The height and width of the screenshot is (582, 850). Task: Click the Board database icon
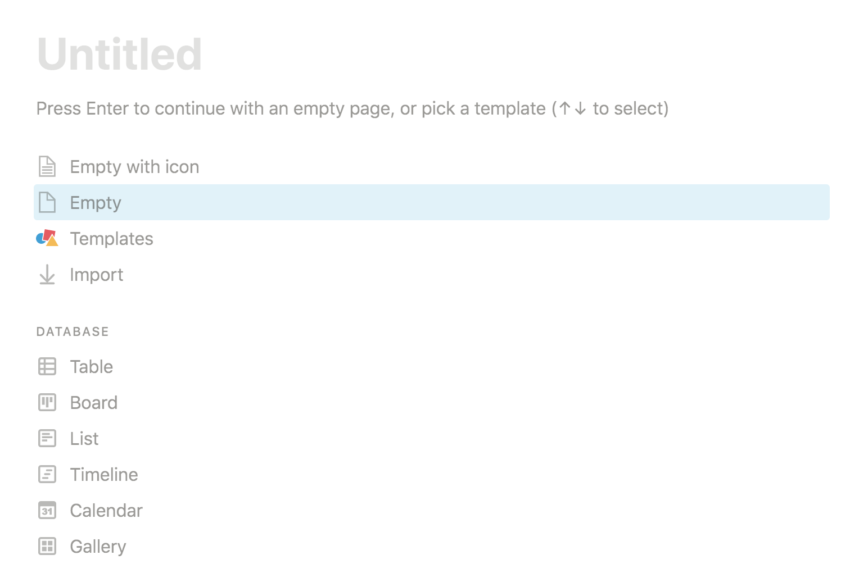46,403
